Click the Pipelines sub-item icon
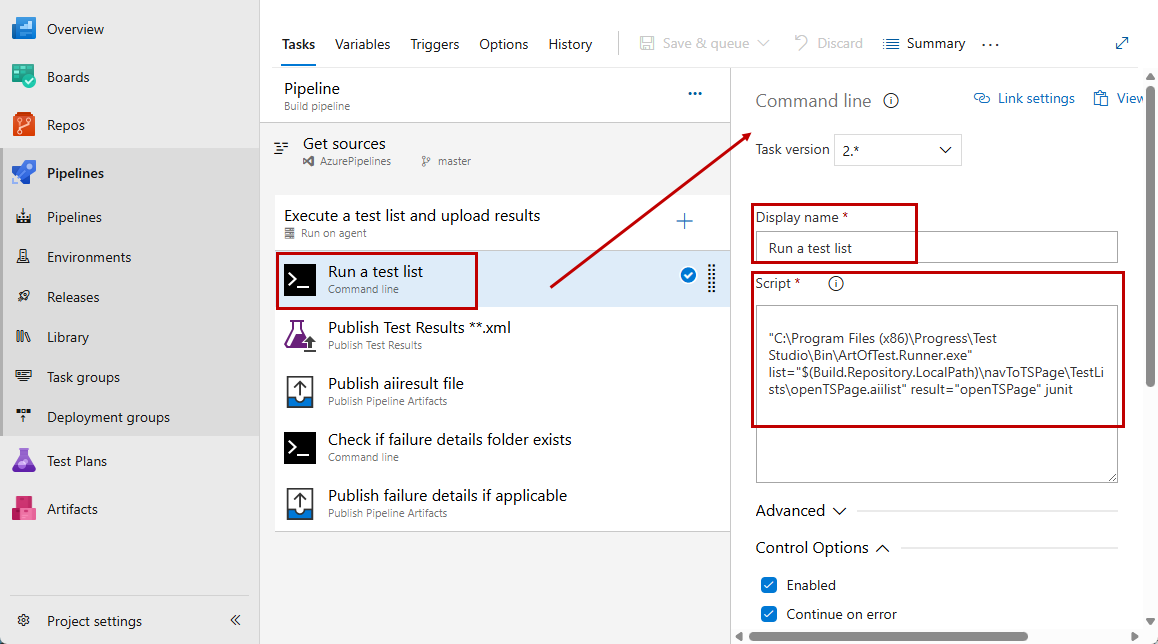Screen dimensions: 1158x644 point(24,216)
